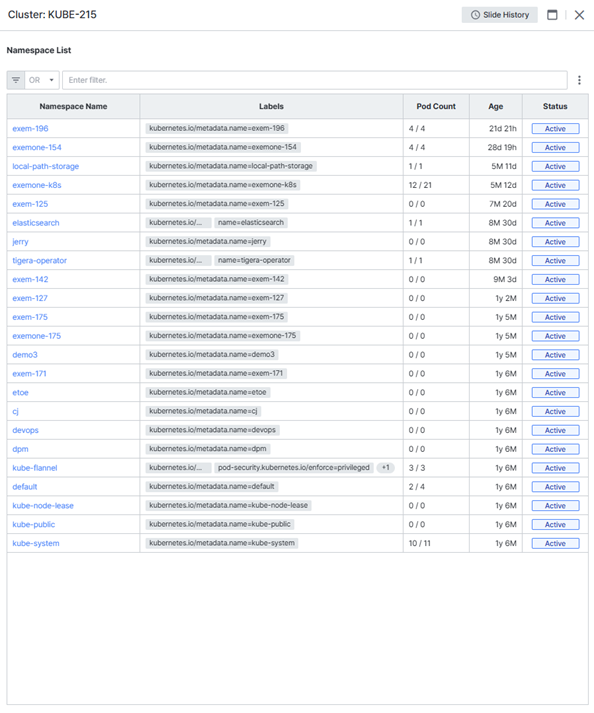The image size is (594, 713).
Task: Click age value 5M 11d
Action: tap(504, 166)
